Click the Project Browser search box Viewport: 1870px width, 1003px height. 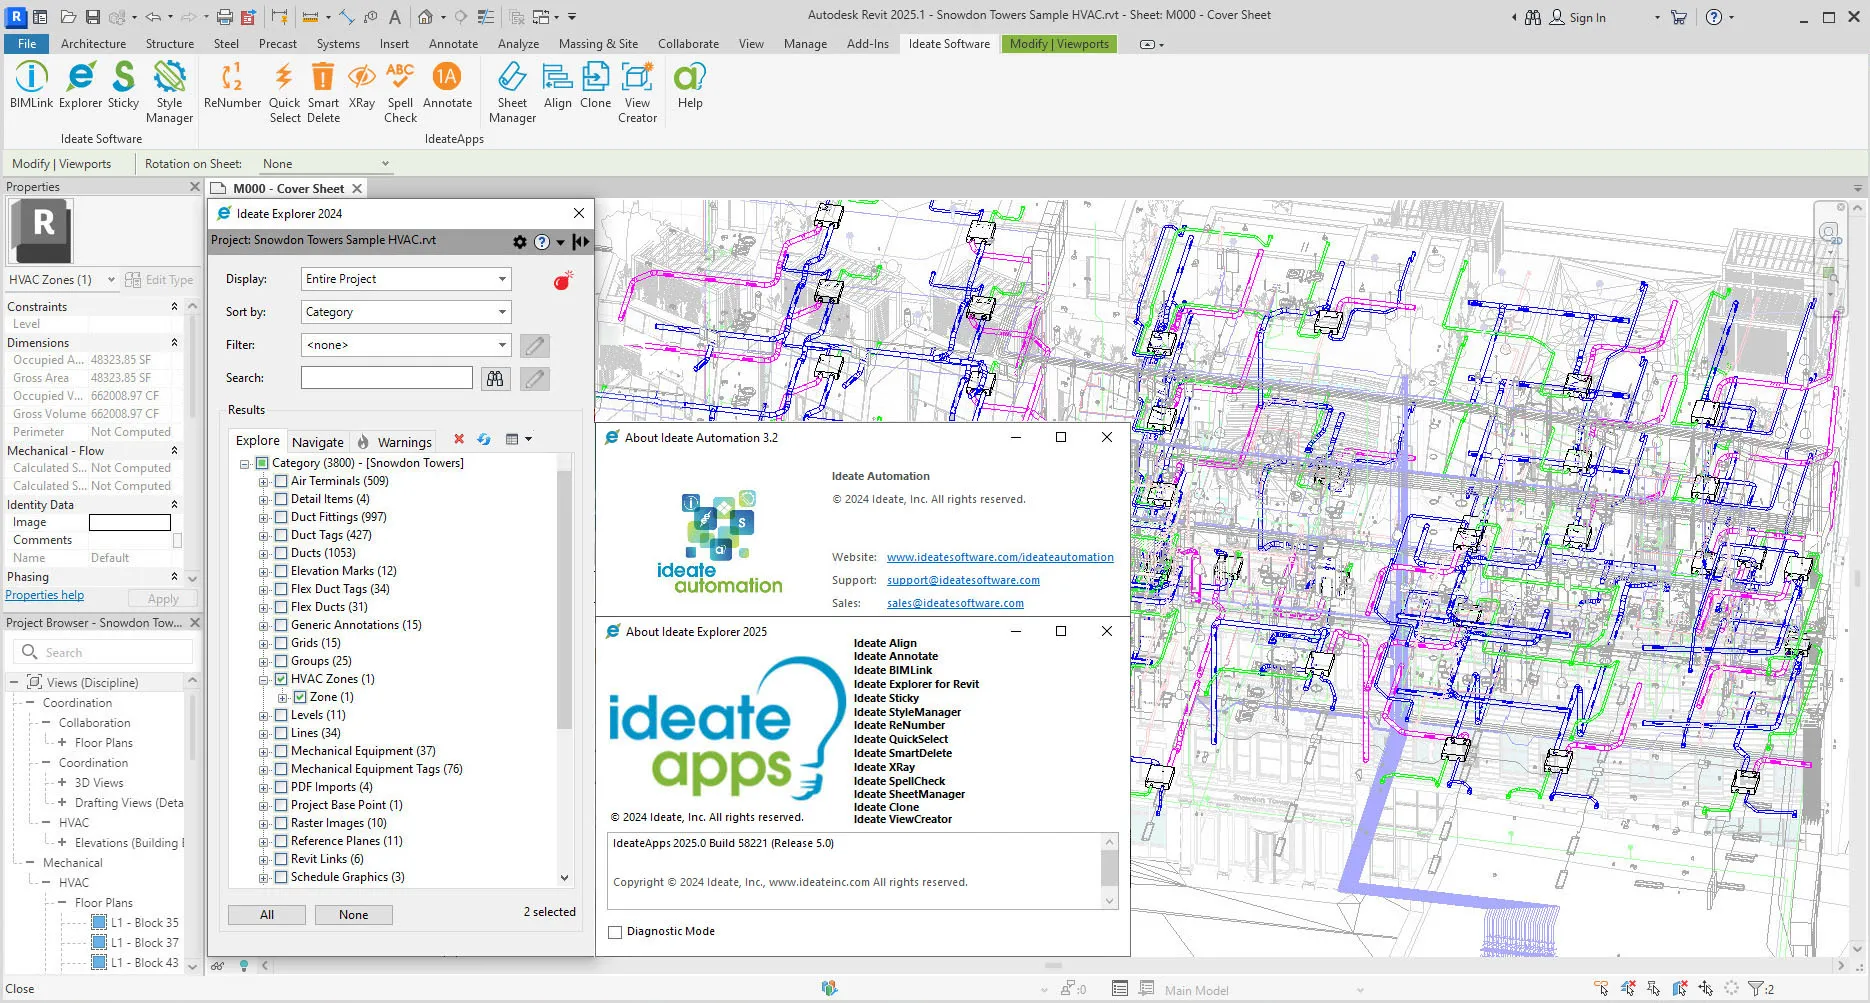[x=104, y=653]
